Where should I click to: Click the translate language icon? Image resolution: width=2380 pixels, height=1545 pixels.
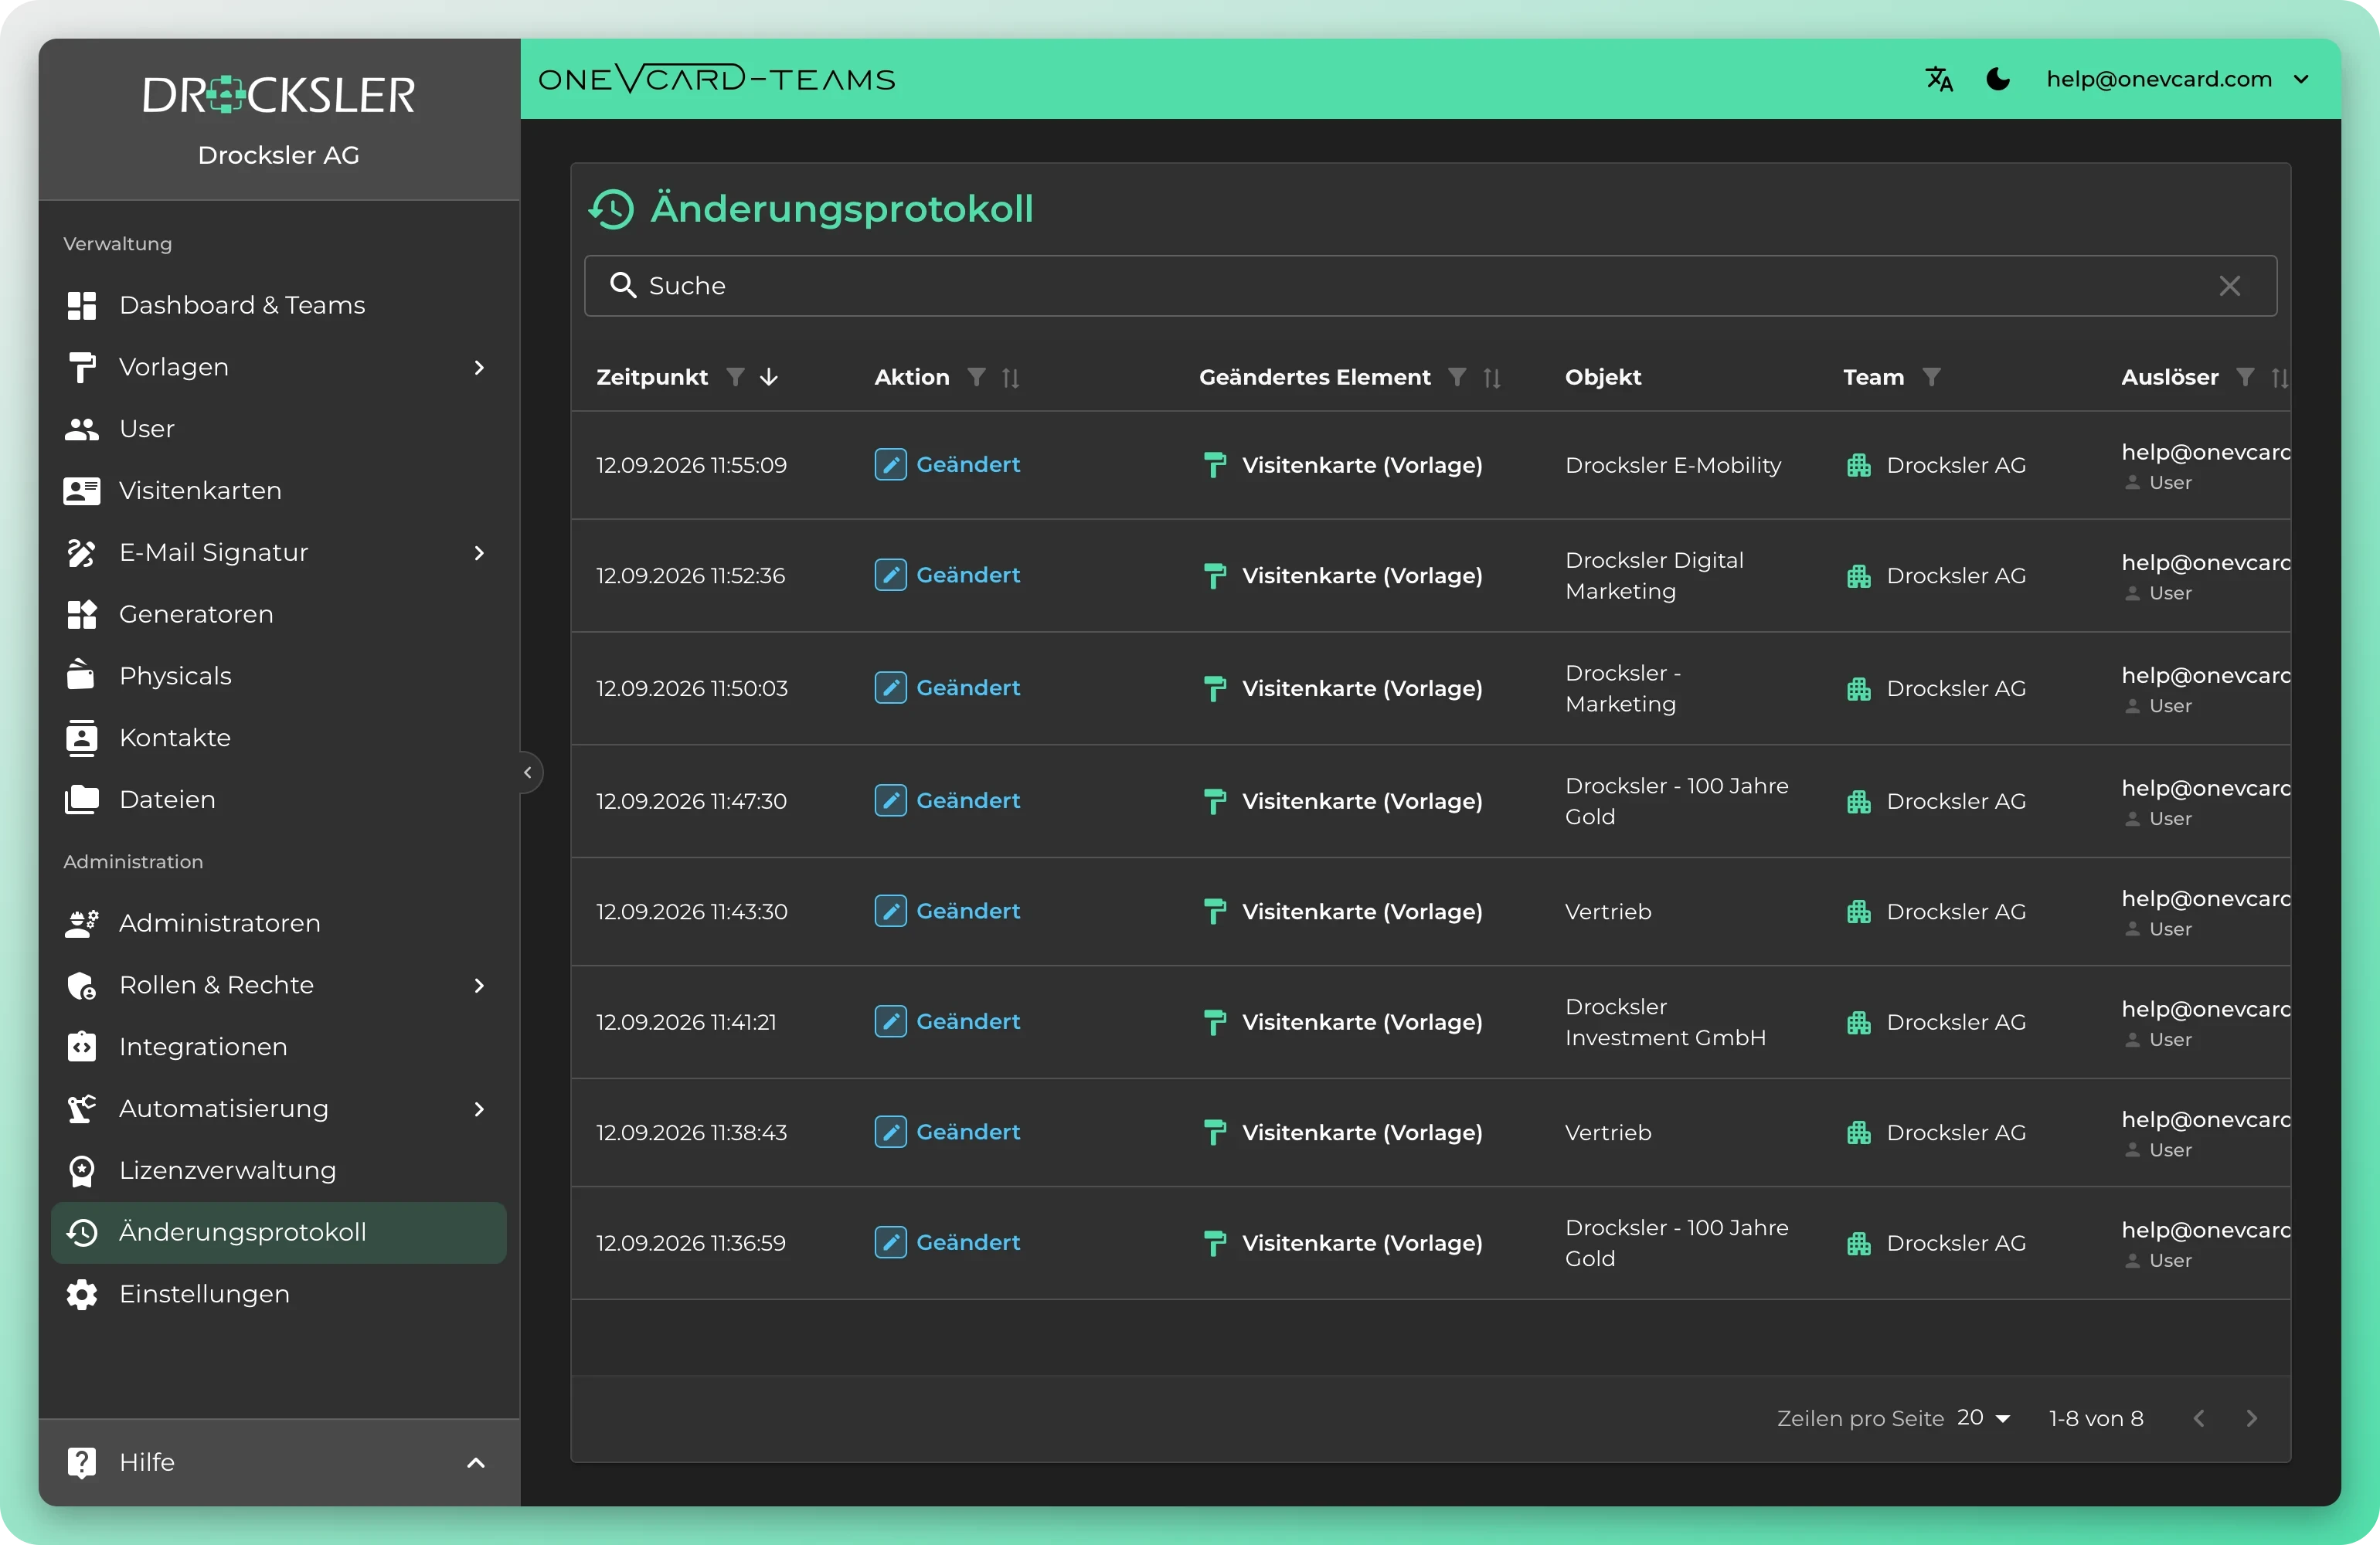click(1939, 79)
